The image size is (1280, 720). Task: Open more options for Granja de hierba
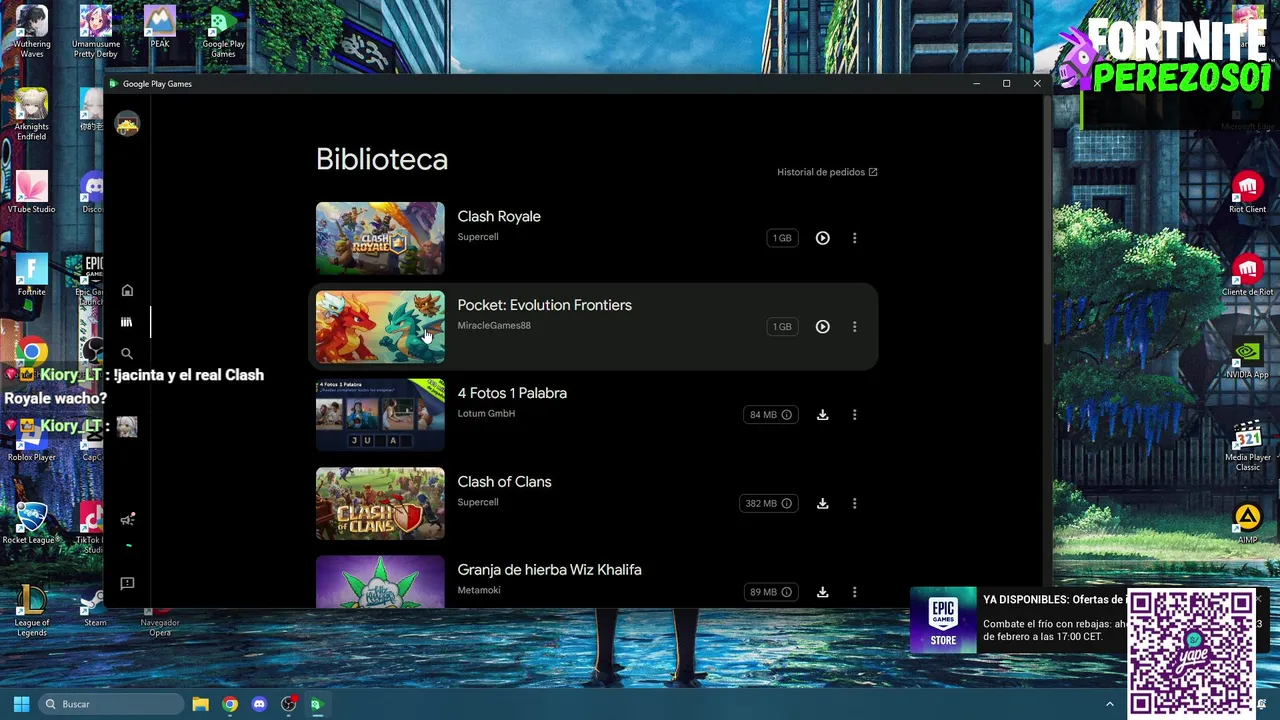point(854,592)
